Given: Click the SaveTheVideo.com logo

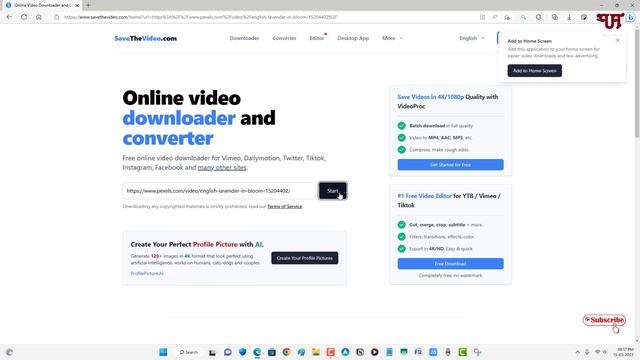Looking at the screenshot, I should pyautogui.click(x=146, y=38).
